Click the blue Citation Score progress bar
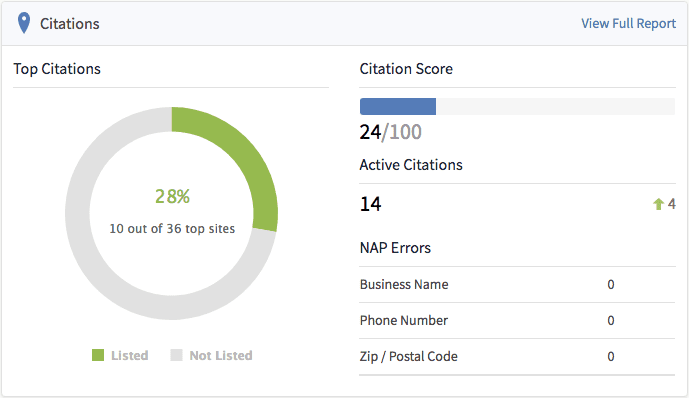This screenshot has height=398, width=689. point(398,106)
